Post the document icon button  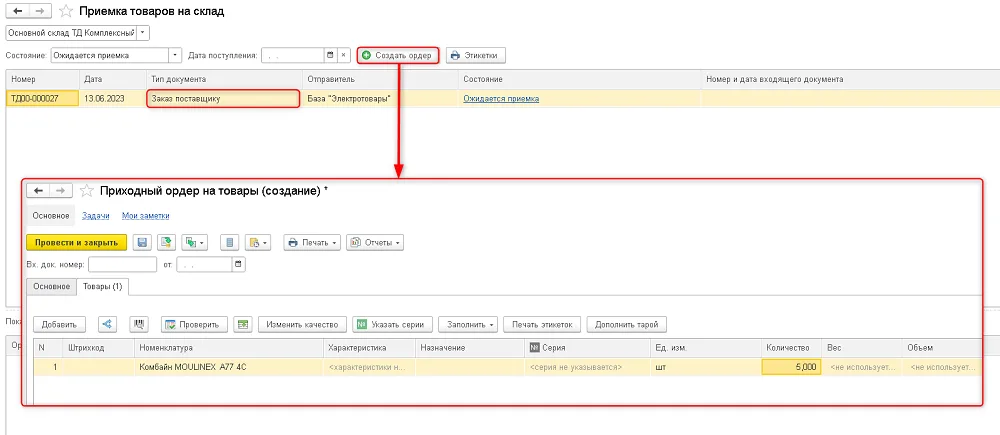(166, 242)
